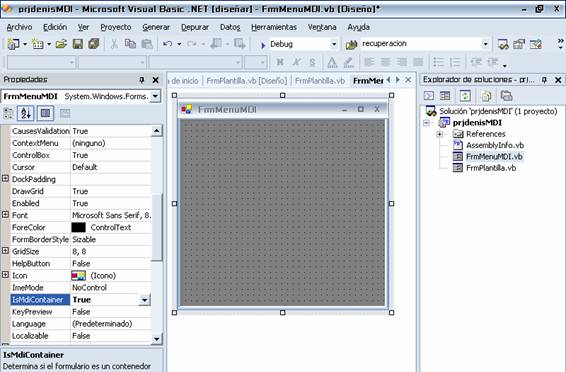
Task: Click the toolbar overflow chevron
Action: (x=560, y=44)
